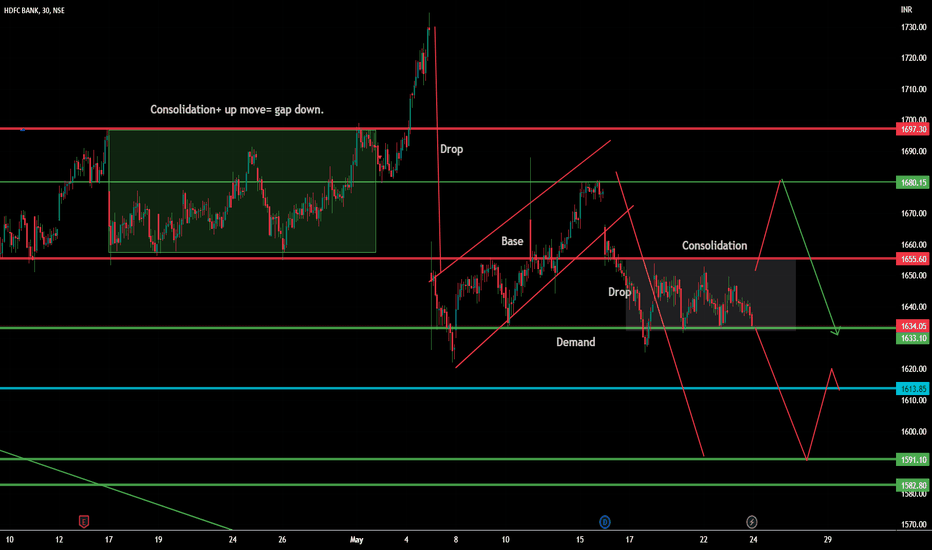Click the 1633.10 green price label

912,338
